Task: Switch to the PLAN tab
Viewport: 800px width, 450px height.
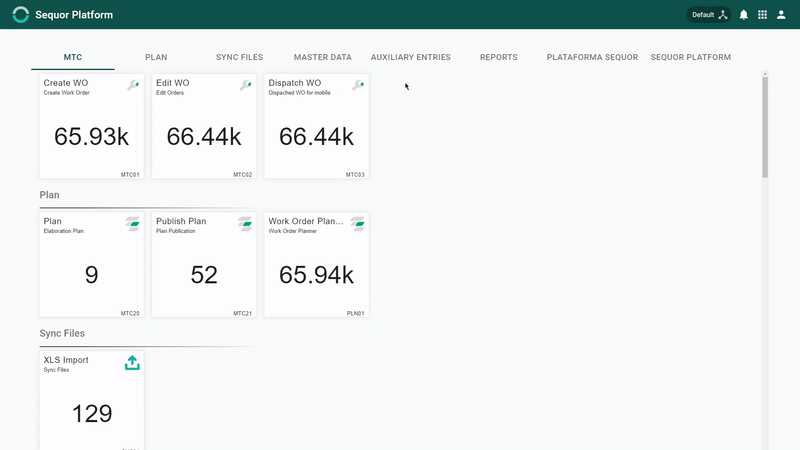Action: point(156,57)
